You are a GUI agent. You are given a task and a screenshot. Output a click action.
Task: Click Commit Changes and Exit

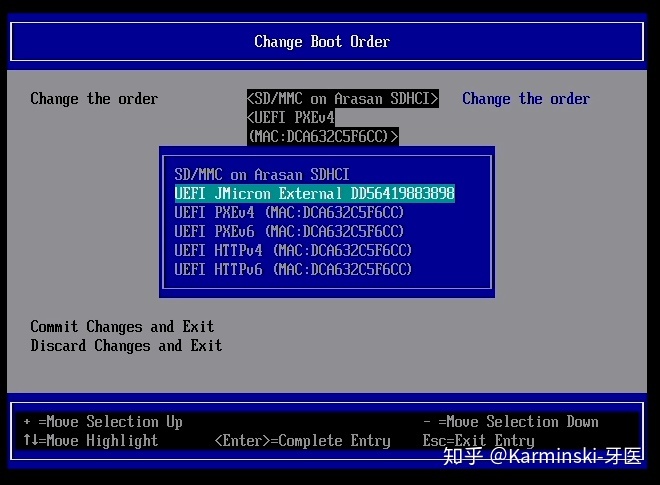pyautogui.click(x=122, y=327)
